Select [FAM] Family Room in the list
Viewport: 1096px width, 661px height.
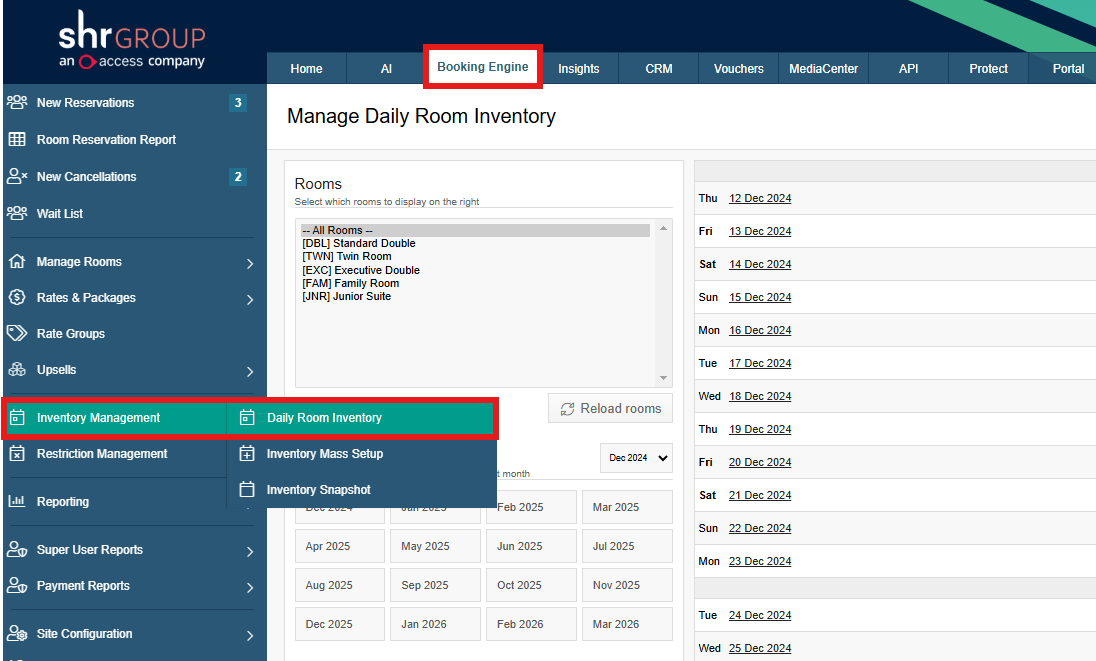pyautogui.click(x=475, y=283)
